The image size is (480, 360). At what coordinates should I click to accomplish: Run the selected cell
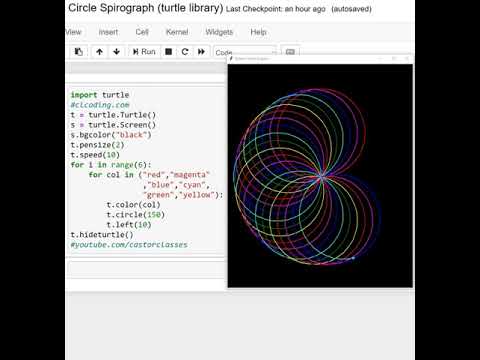click(x=144, y=52)
